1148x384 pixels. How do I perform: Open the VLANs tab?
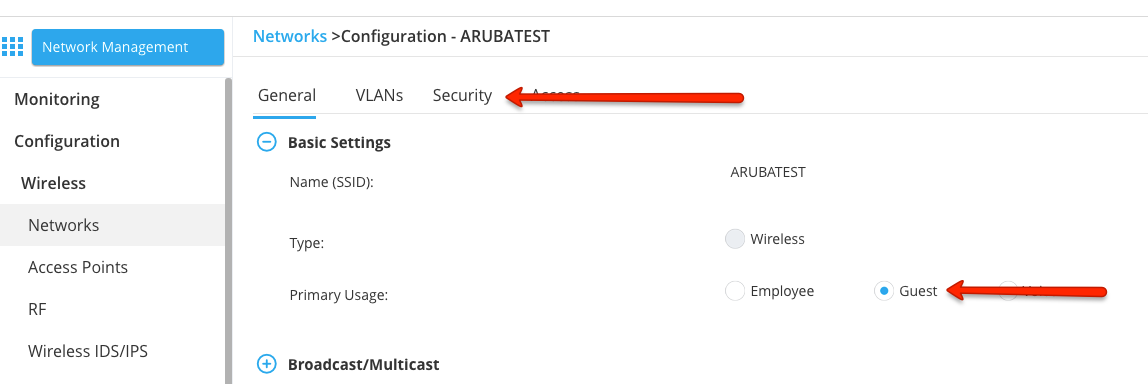(x=379, y=95)
